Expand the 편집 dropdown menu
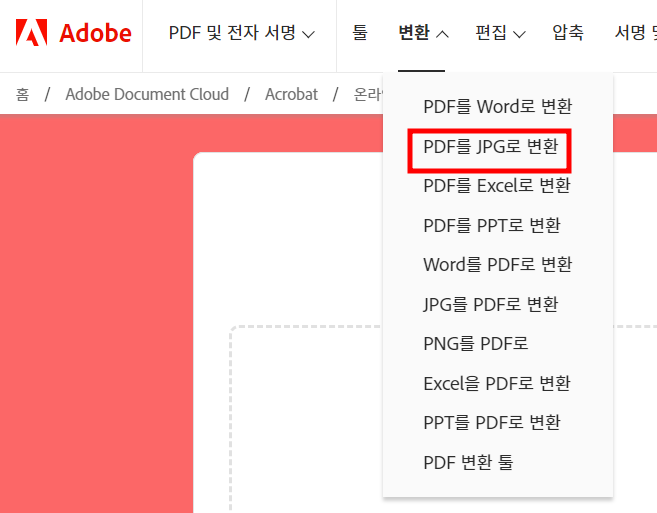This screenshot has width=657, height=513. (501, 33)
